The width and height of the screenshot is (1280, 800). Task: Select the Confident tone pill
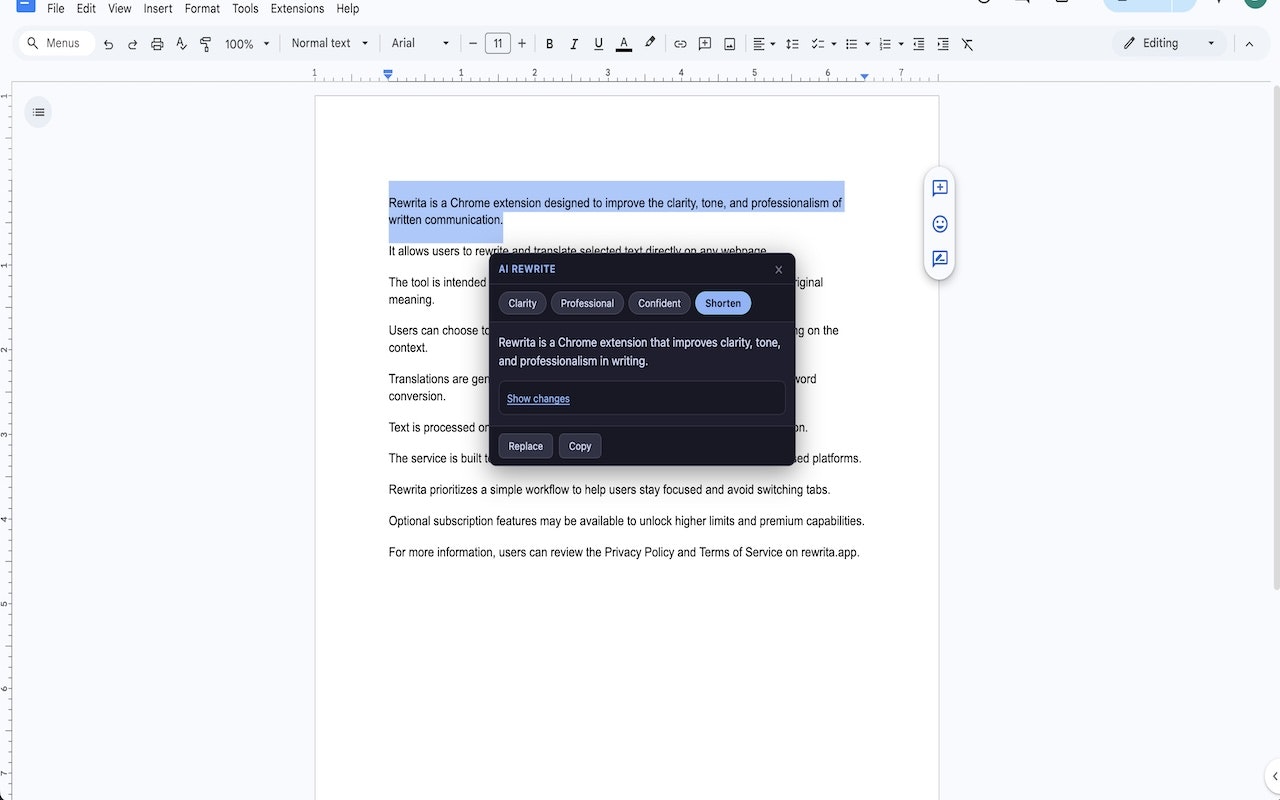coord(659,303)
